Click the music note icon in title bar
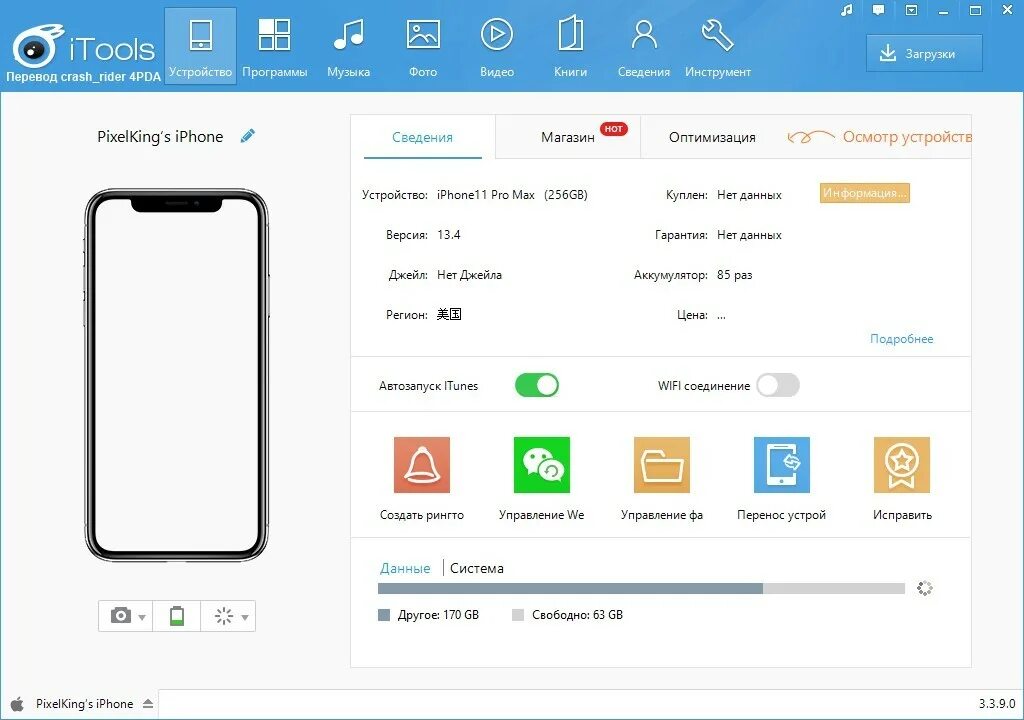 [846, 10]
